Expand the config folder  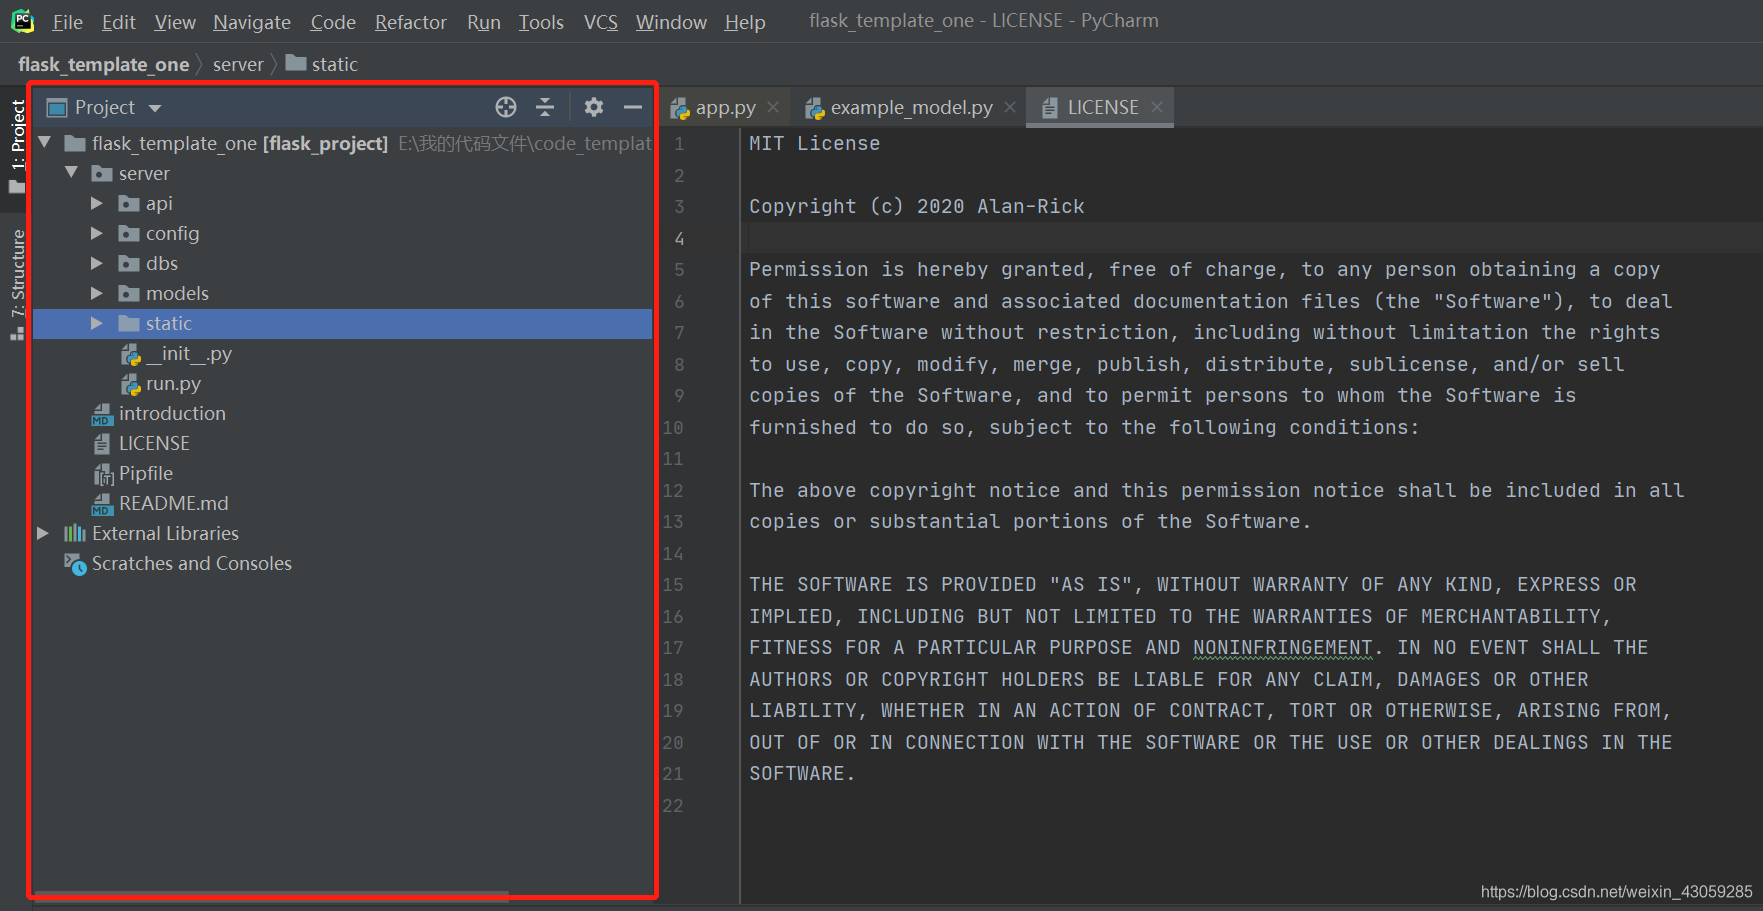point(97,234)
